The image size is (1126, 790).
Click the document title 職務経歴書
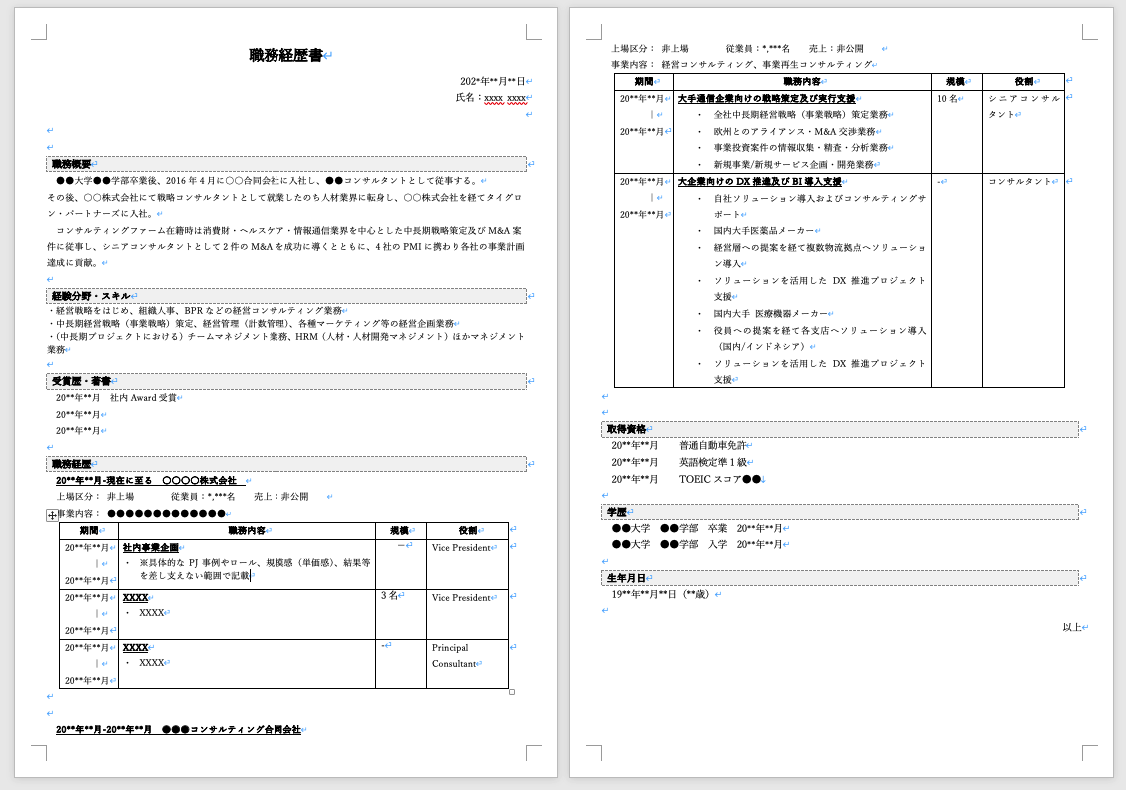tap(286, 55)
